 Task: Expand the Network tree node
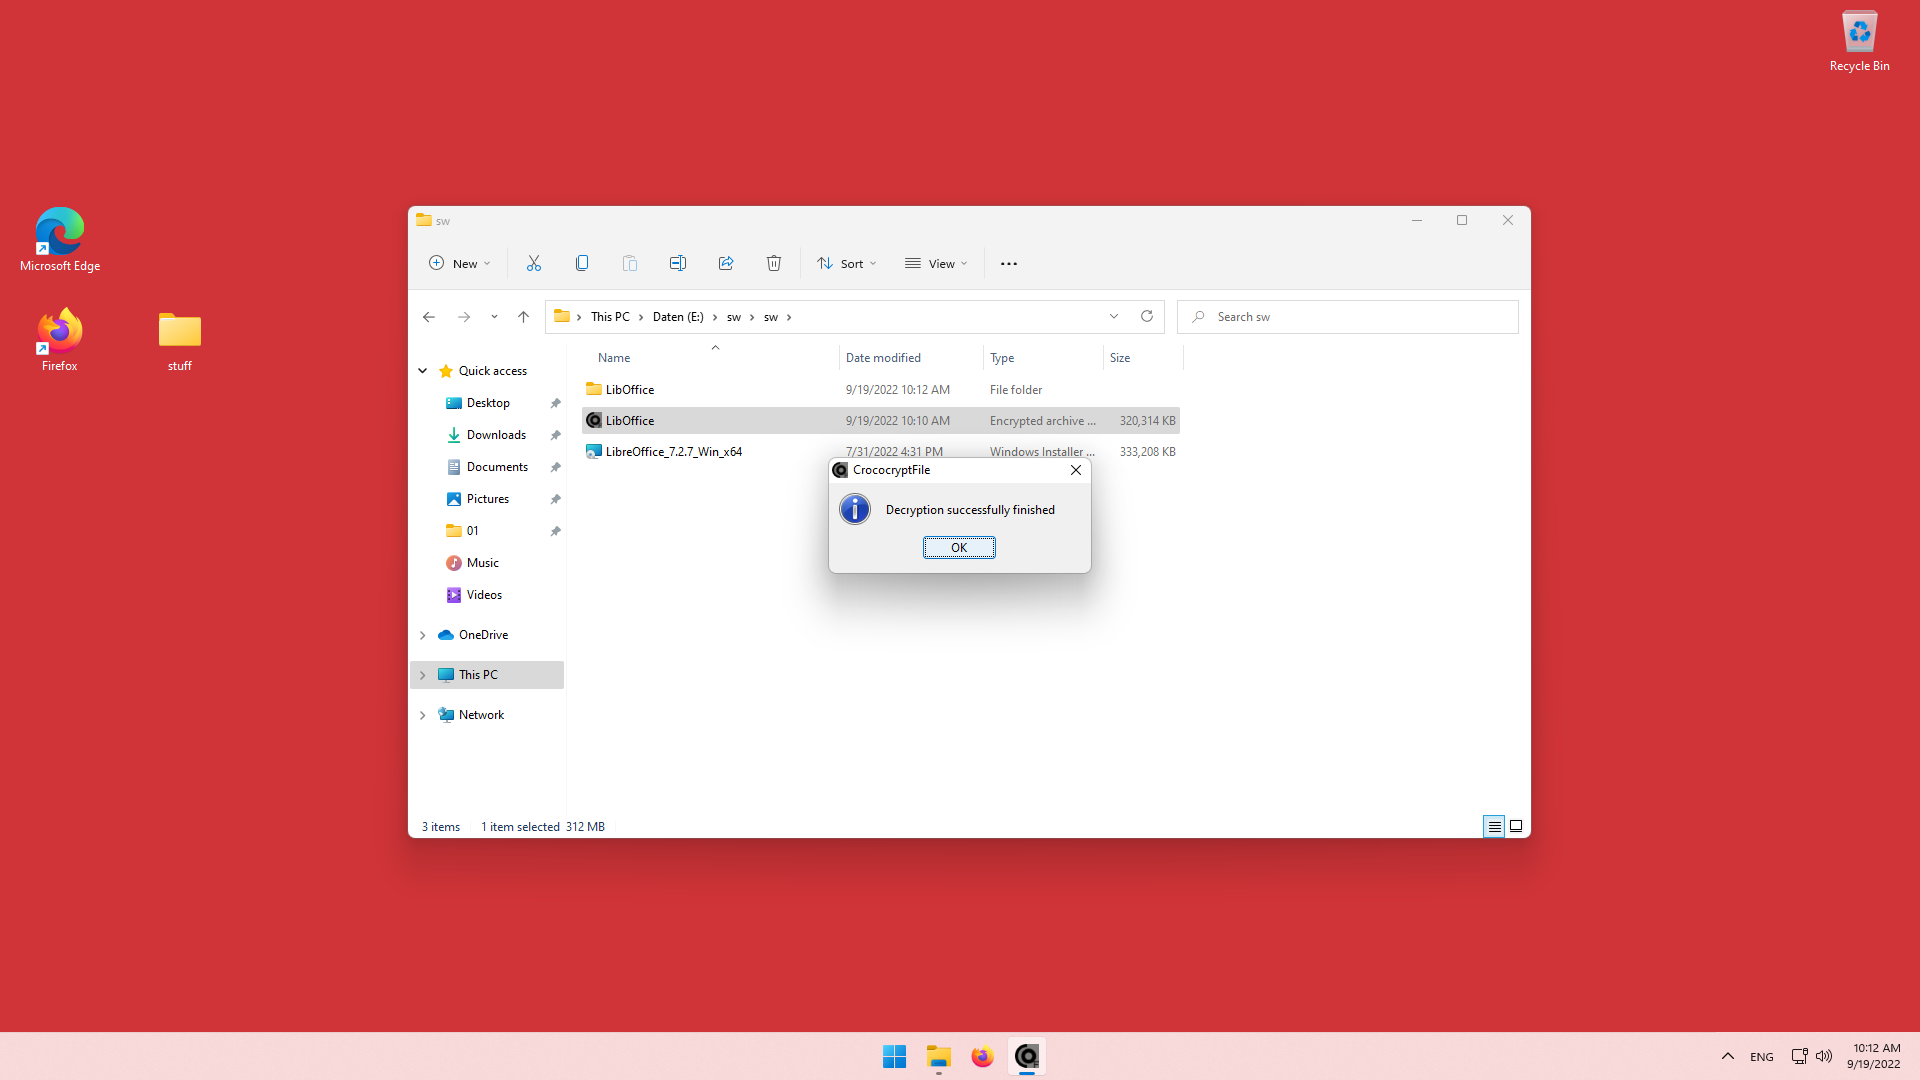click(x=423, y=715)
